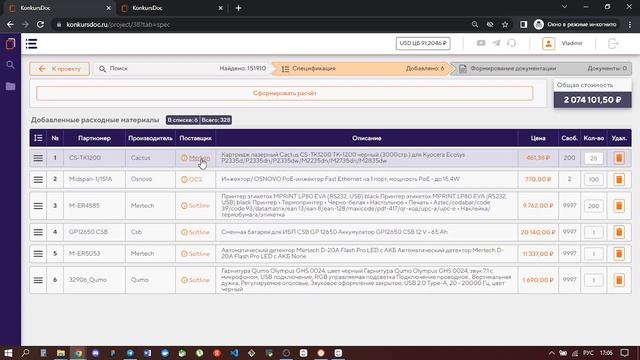Open the headset support icon in the header
640x360 pixels.
(511, 43)
